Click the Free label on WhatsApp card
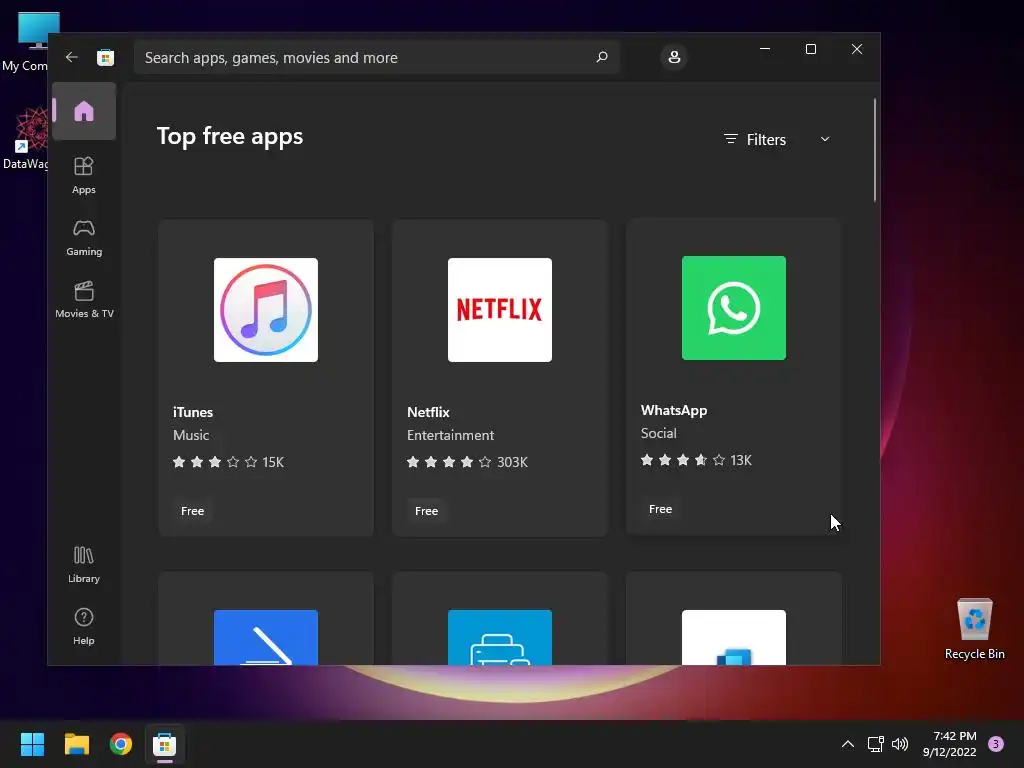 [x=660, y=509]
